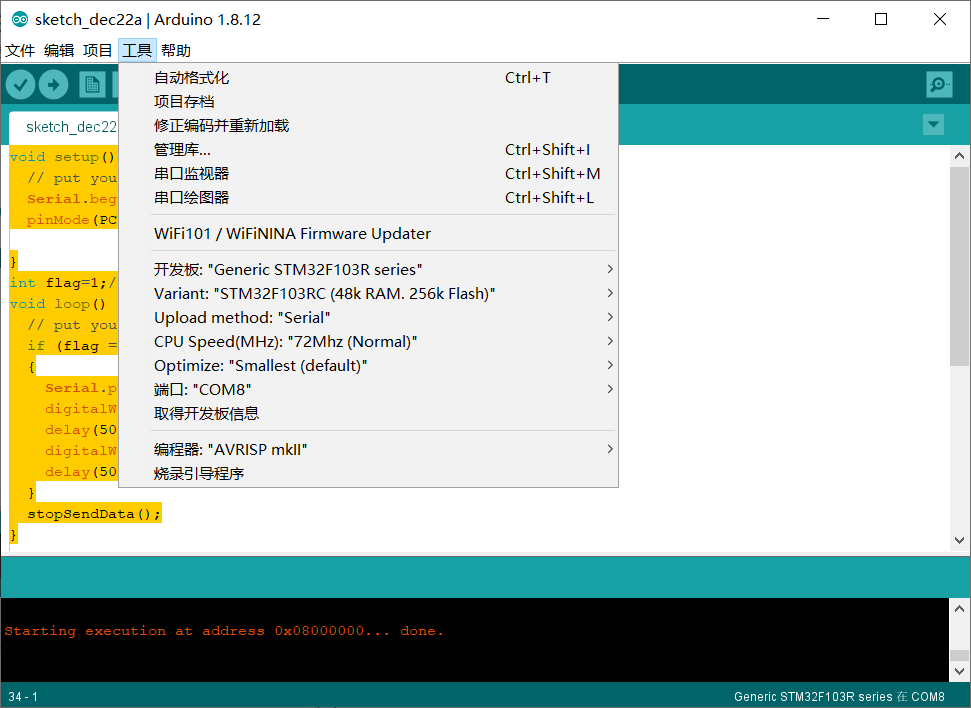Click the New sketch toolbar icon
The width and height of the screenshot is (971, 708).
(x=92, y=84)
